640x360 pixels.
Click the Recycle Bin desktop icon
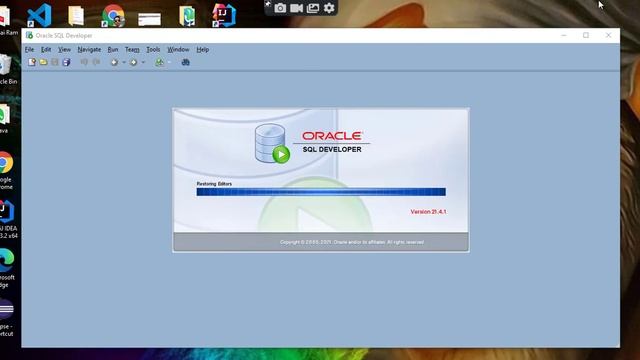(x=7, y=69)
